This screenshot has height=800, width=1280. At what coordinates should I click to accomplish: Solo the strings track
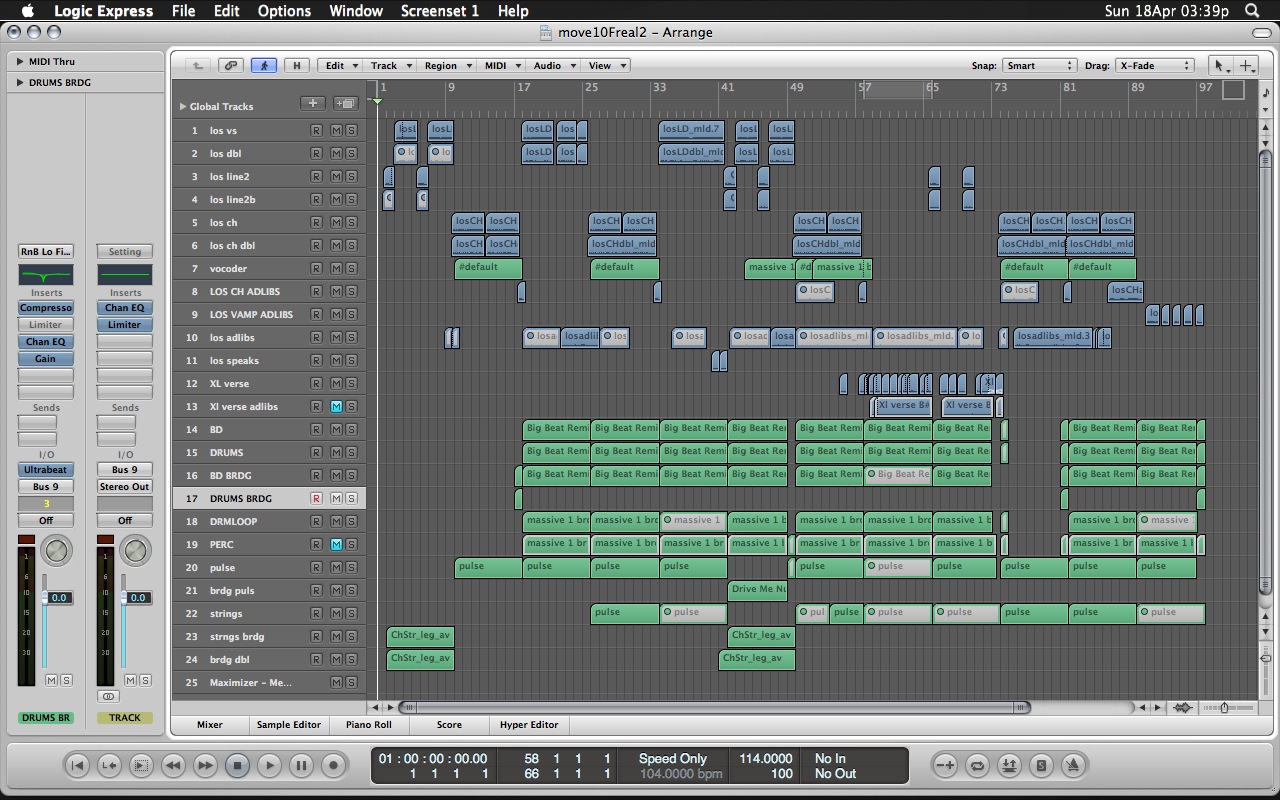pos(351,614)
